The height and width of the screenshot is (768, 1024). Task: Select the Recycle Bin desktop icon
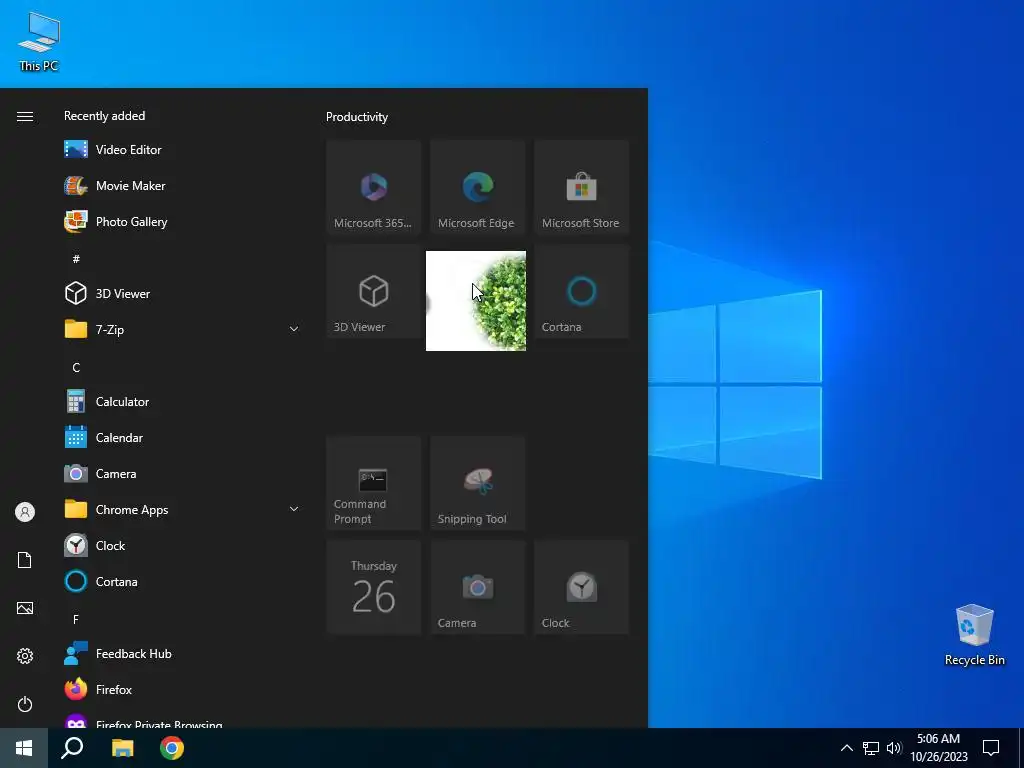(x=974, y=635)
